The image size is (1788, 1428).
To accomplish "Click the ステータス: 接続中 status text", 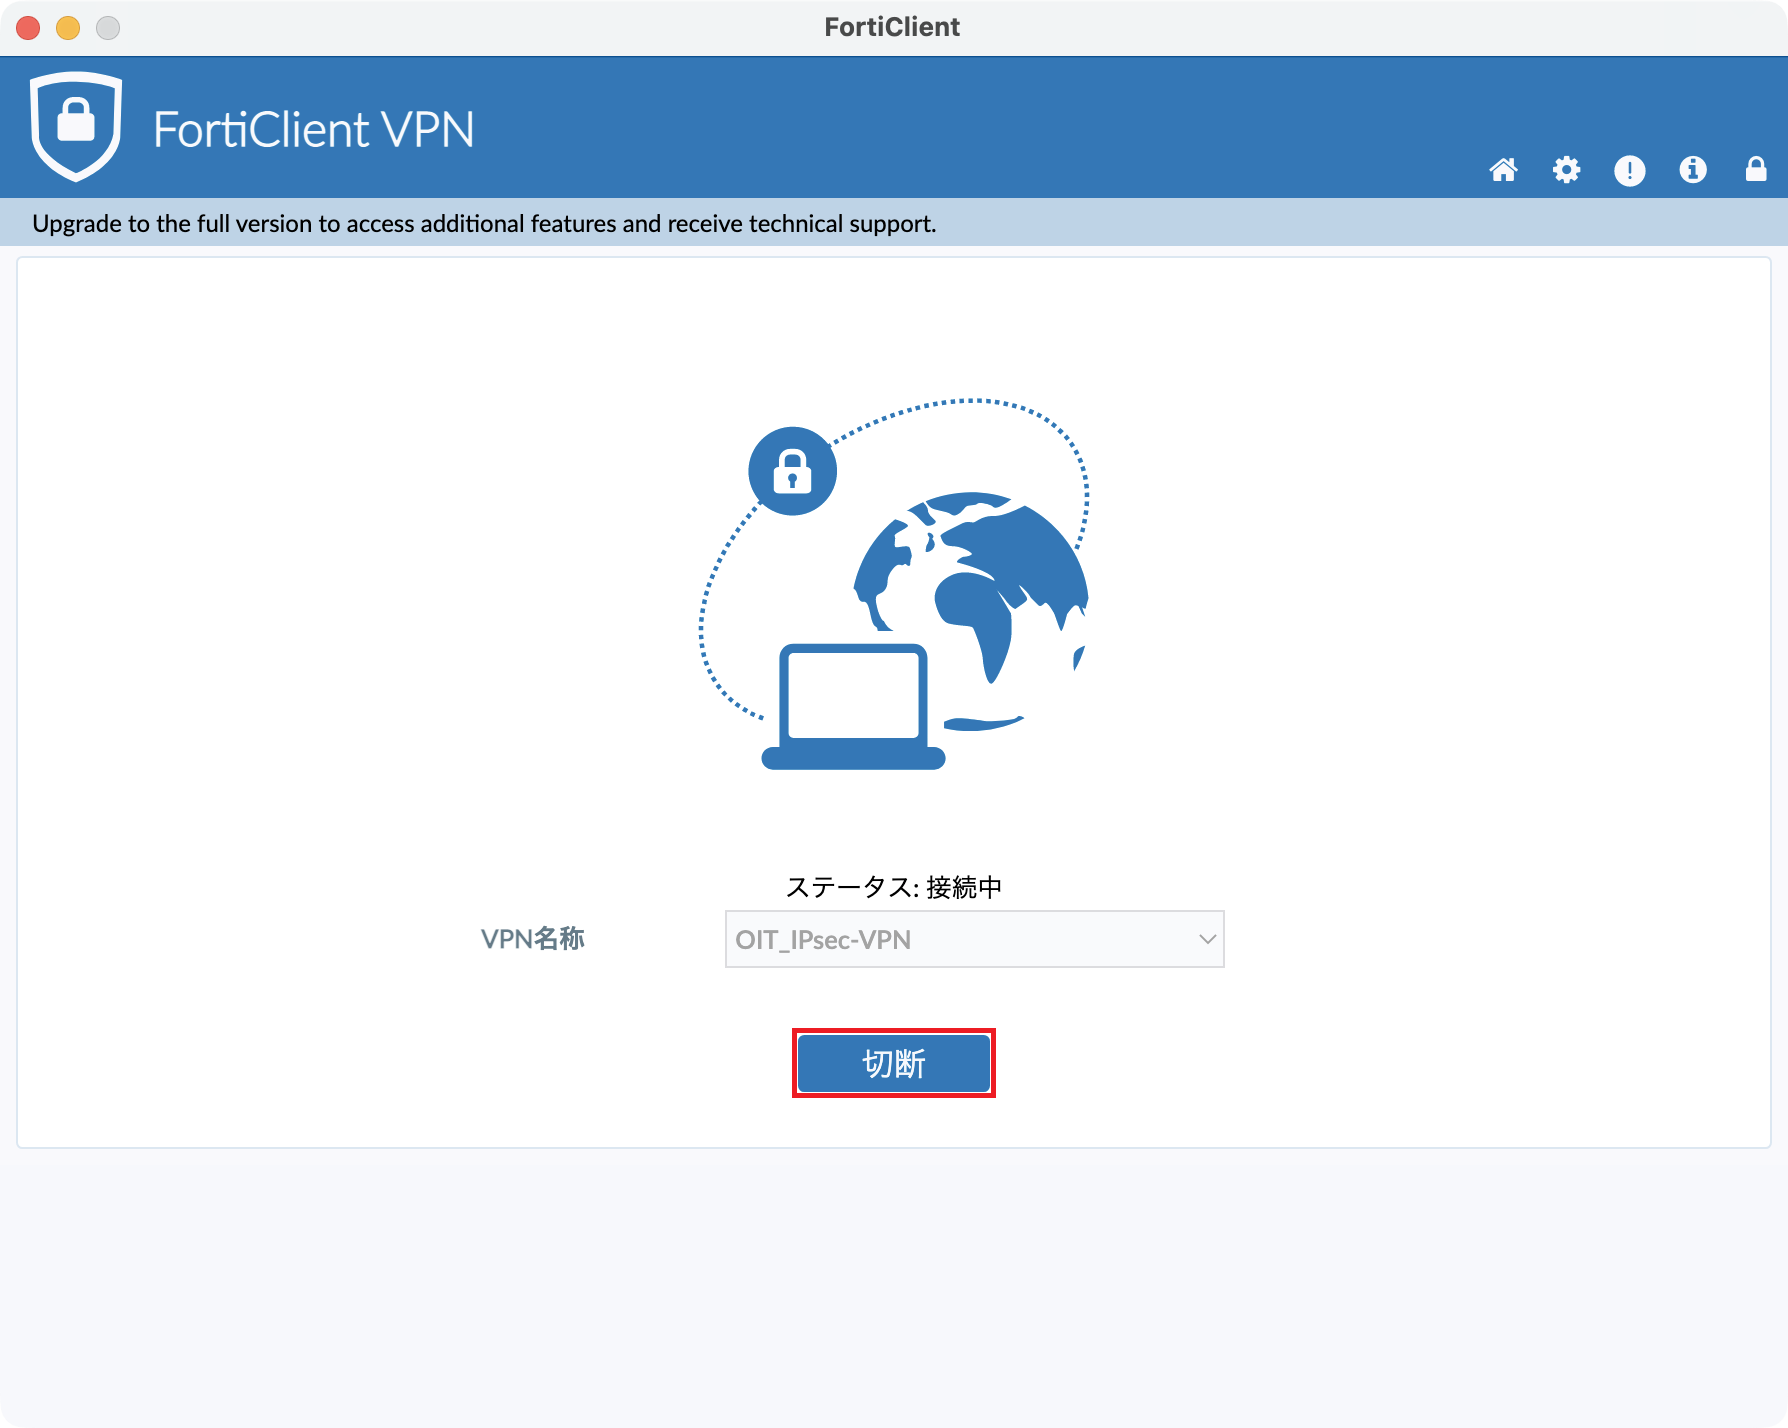I will (893, 887).
